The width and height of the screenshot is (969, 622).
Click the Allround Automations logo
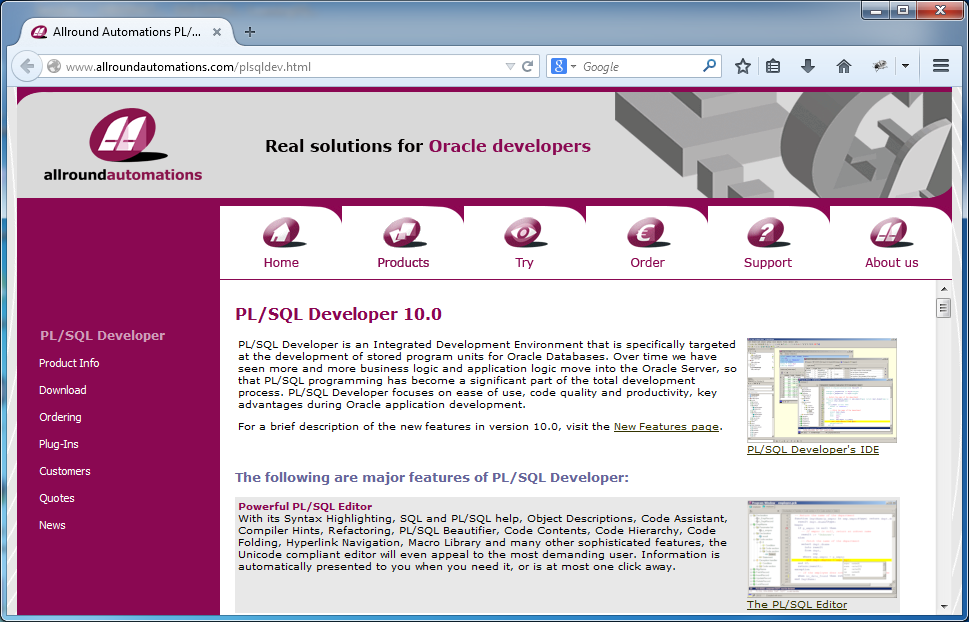[123, 145]
